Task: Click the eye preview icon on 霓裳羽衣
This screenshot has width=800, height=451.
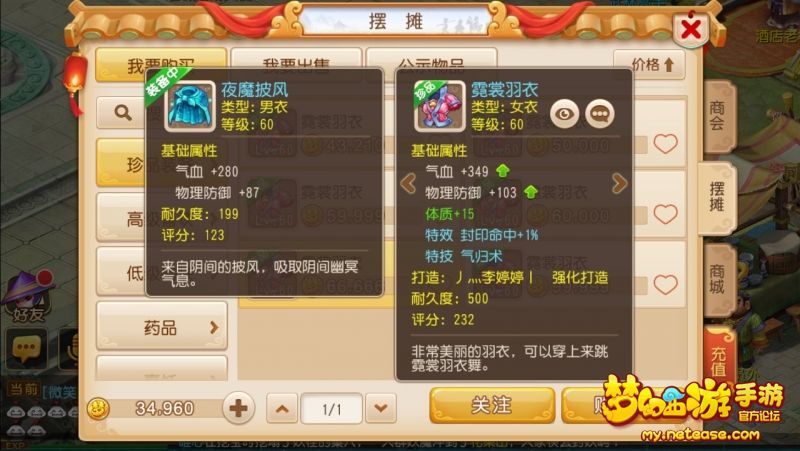Action: 564,114
